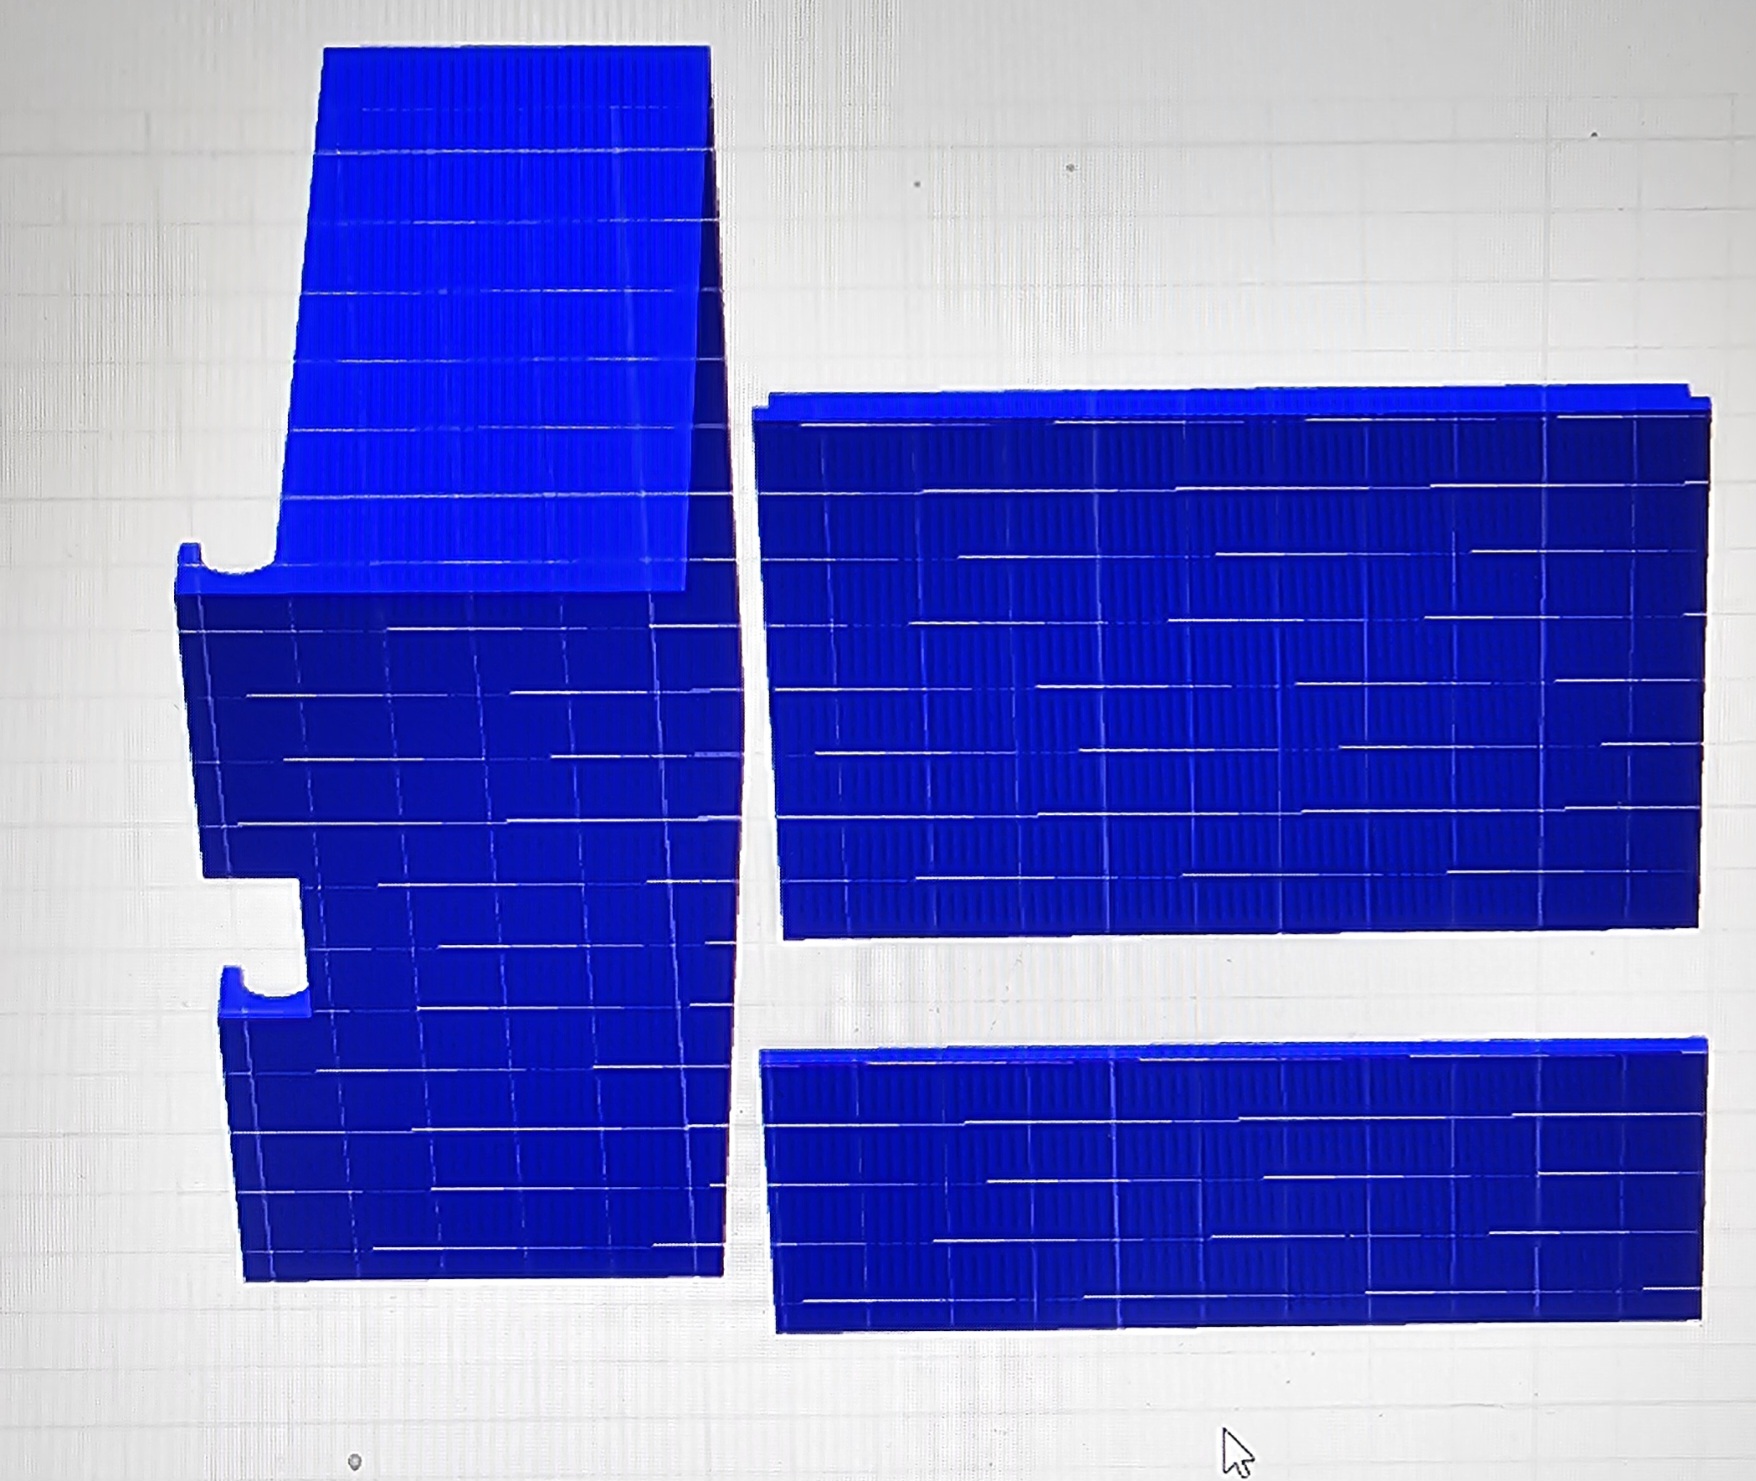This screenshot has width=1756, height=1481.
Task: Select the small hook tab beside upper notch
Action: (x=188, y=553)
